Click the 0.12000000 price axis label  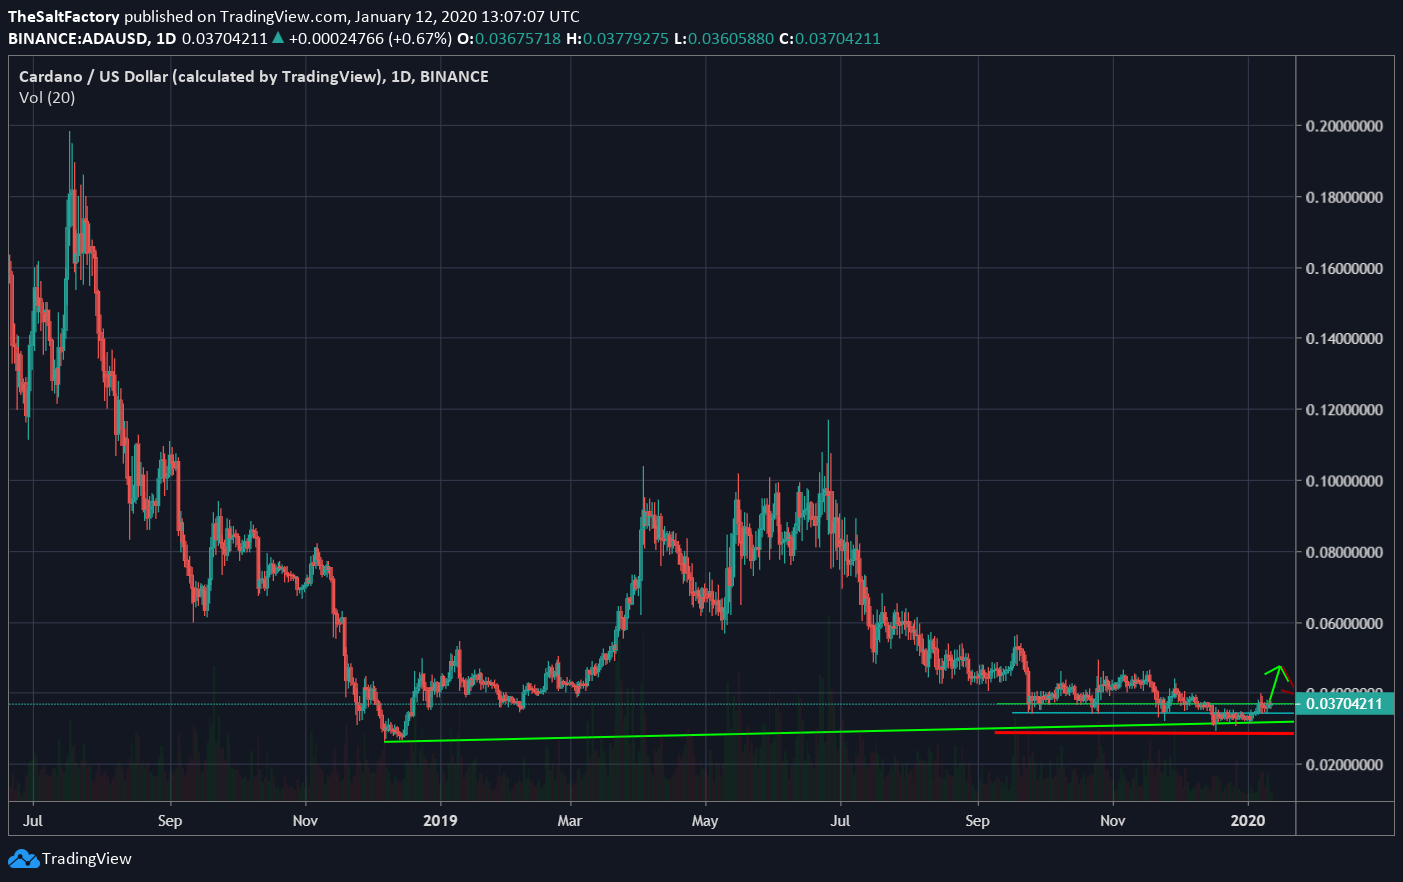(1345, 410)
